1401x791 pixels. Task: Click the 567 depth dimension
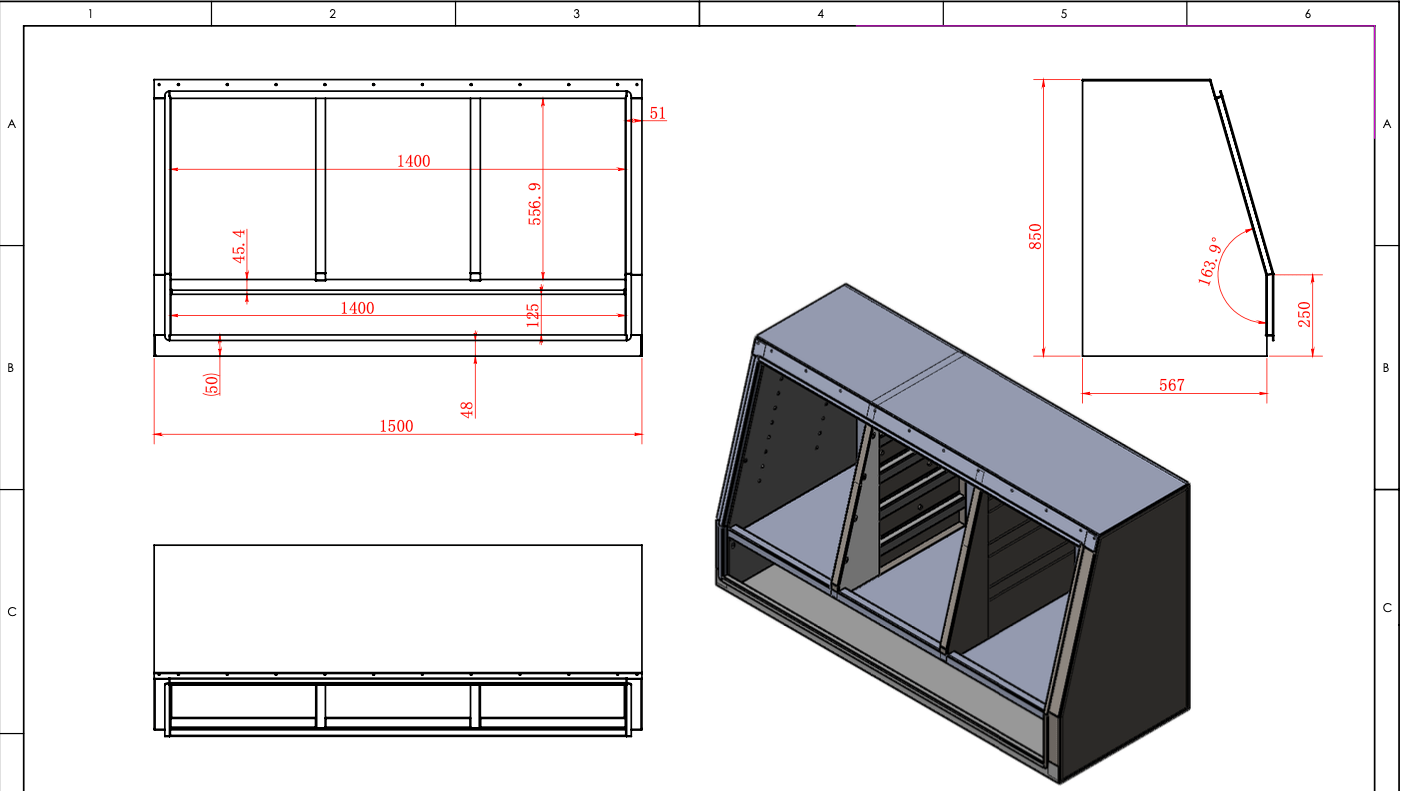coord(1171,385)
